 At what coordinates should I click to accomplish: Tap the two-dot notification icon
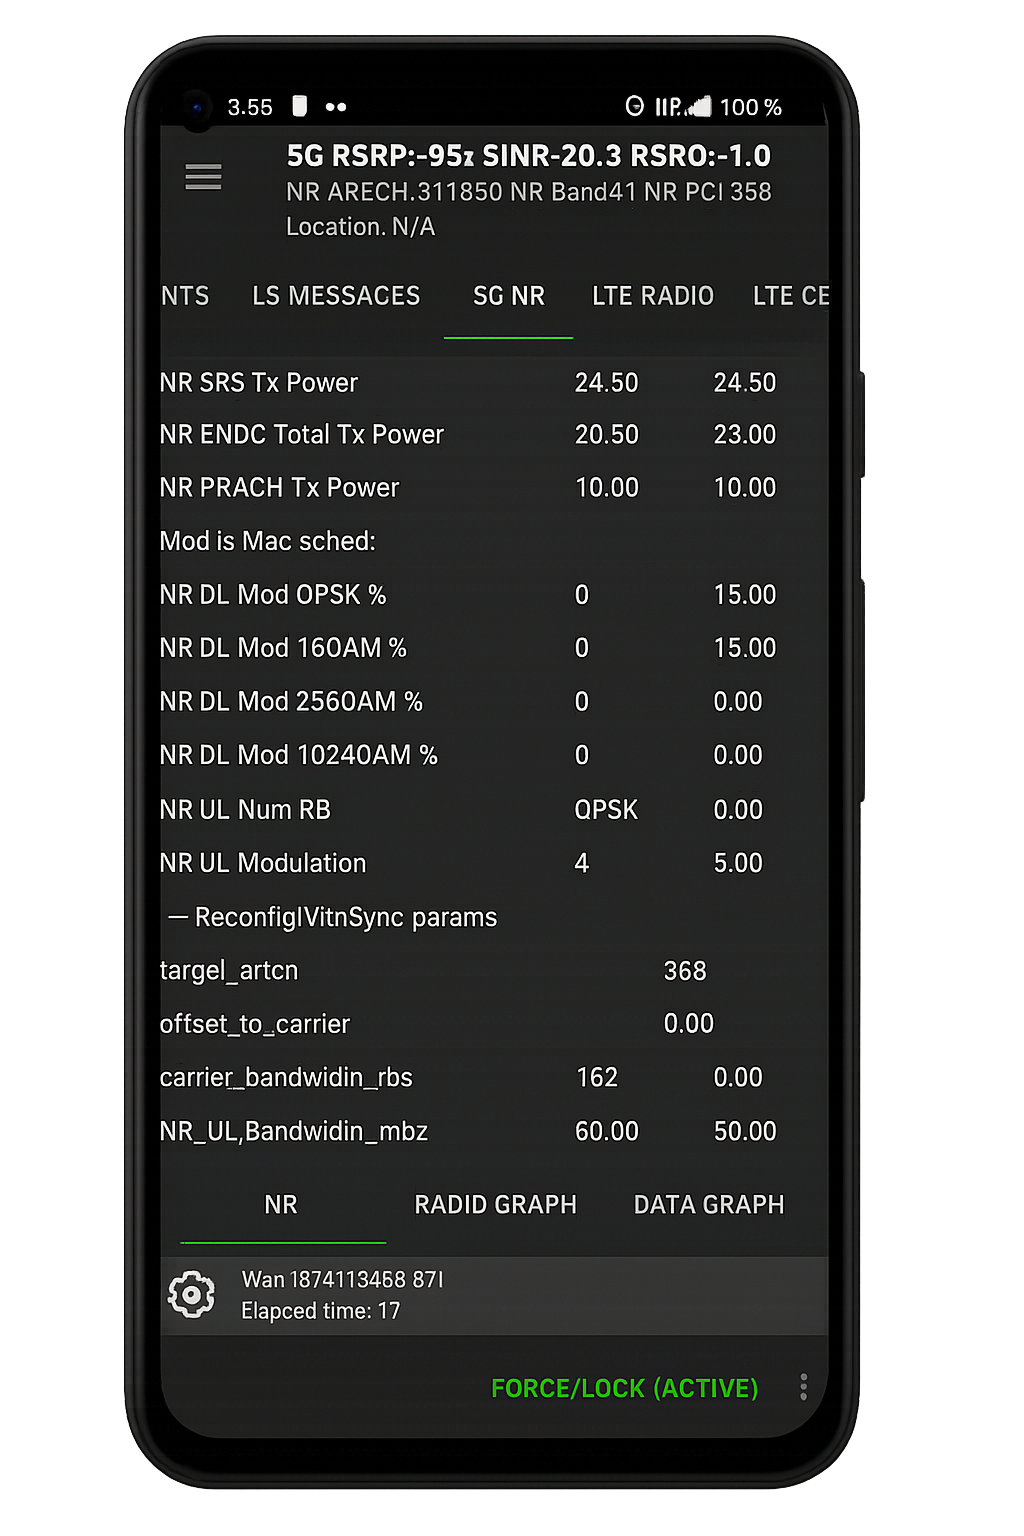click(x=337, y=106)
